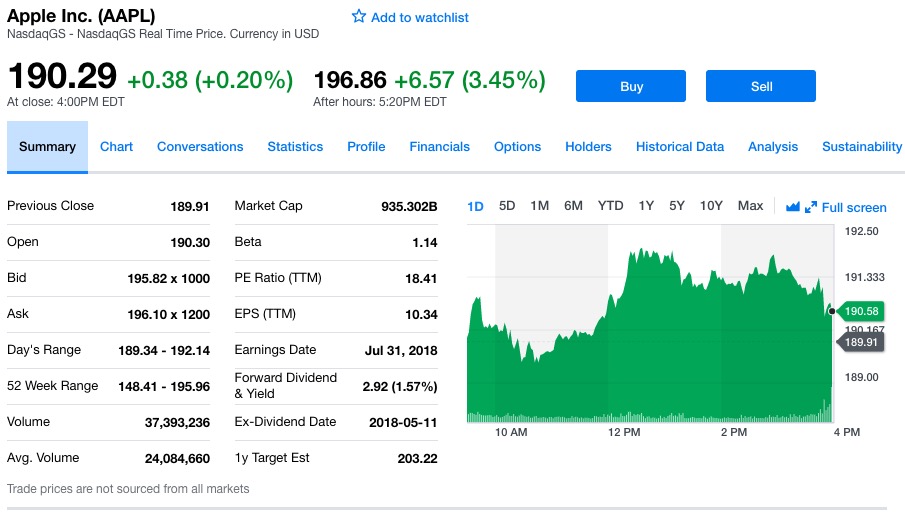The height and width of the screenshot is (514, 905).
Task: Click the green 190.58 current price marker
Action: (859, 311)
